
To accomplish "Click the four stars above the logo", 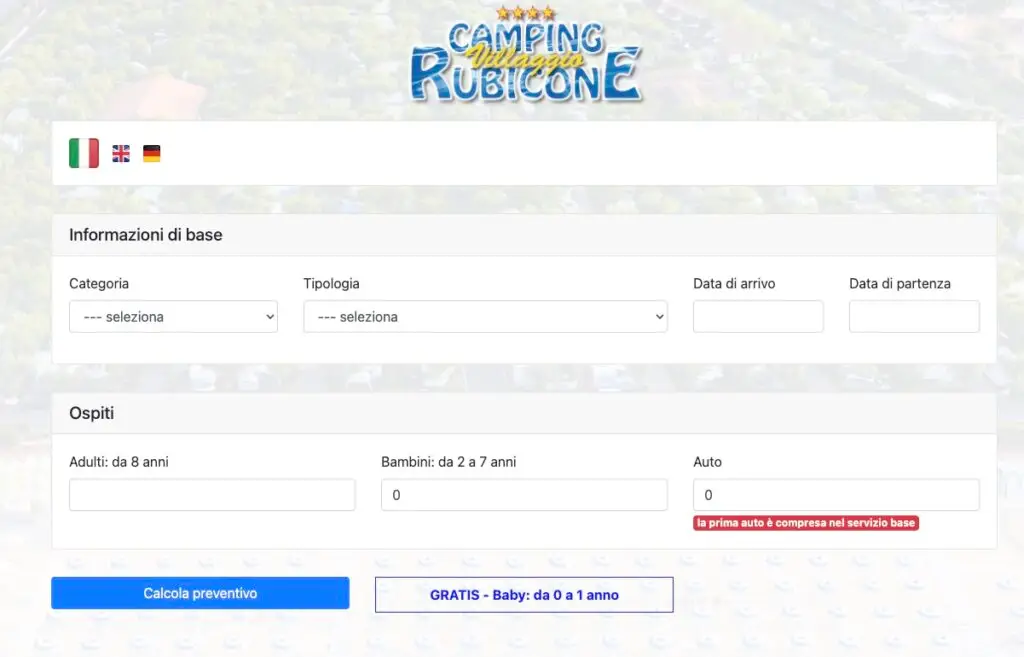I will pyautogui.click(x=525, y=13).
